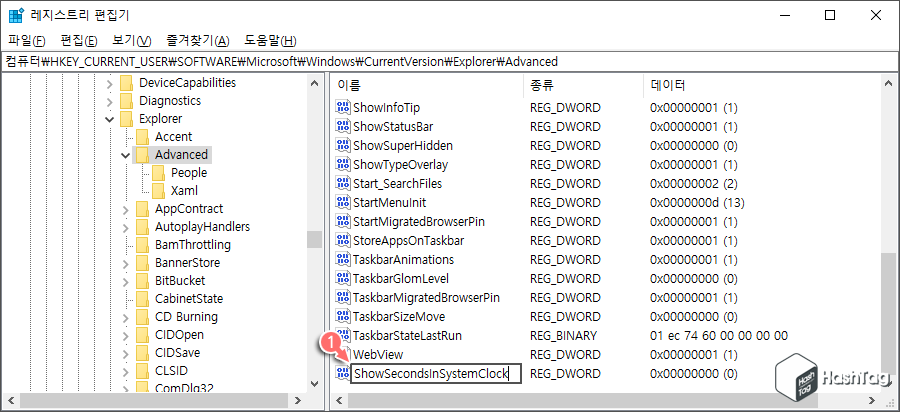Click the CD Burning folder icon
This screenshot has height=412, width=900.
tap(142, 317)
